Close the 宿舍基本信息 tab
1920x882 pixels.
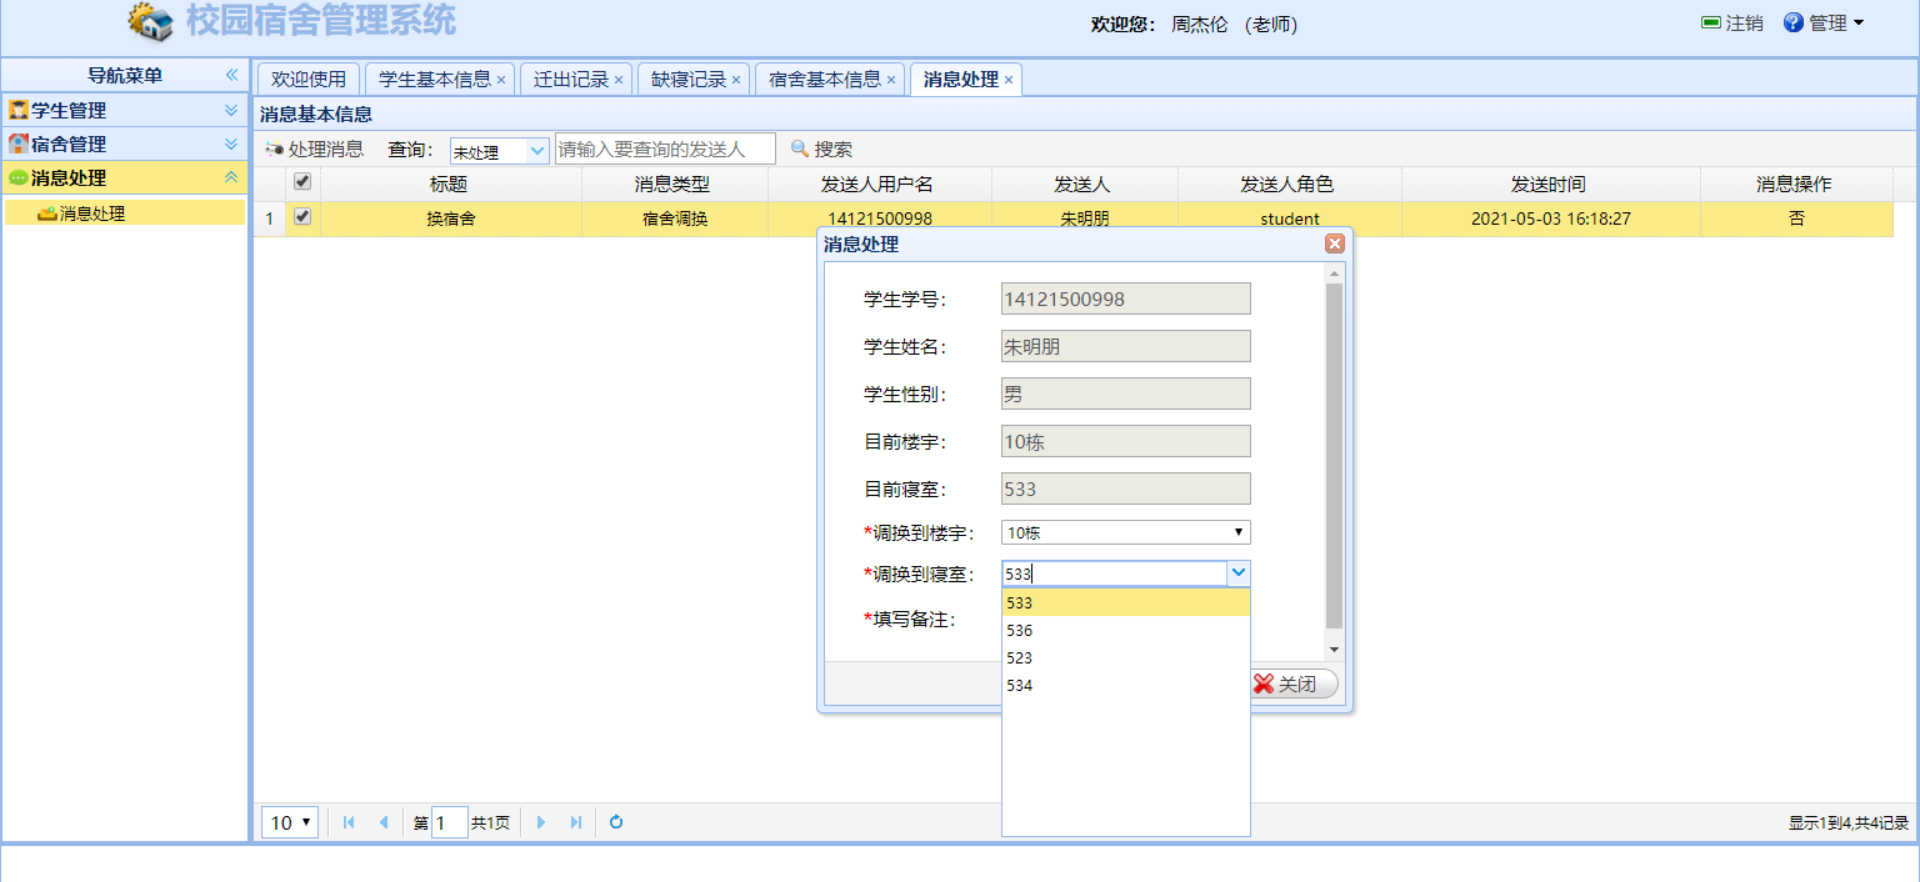pyautogui.click(x=891, y=80)
